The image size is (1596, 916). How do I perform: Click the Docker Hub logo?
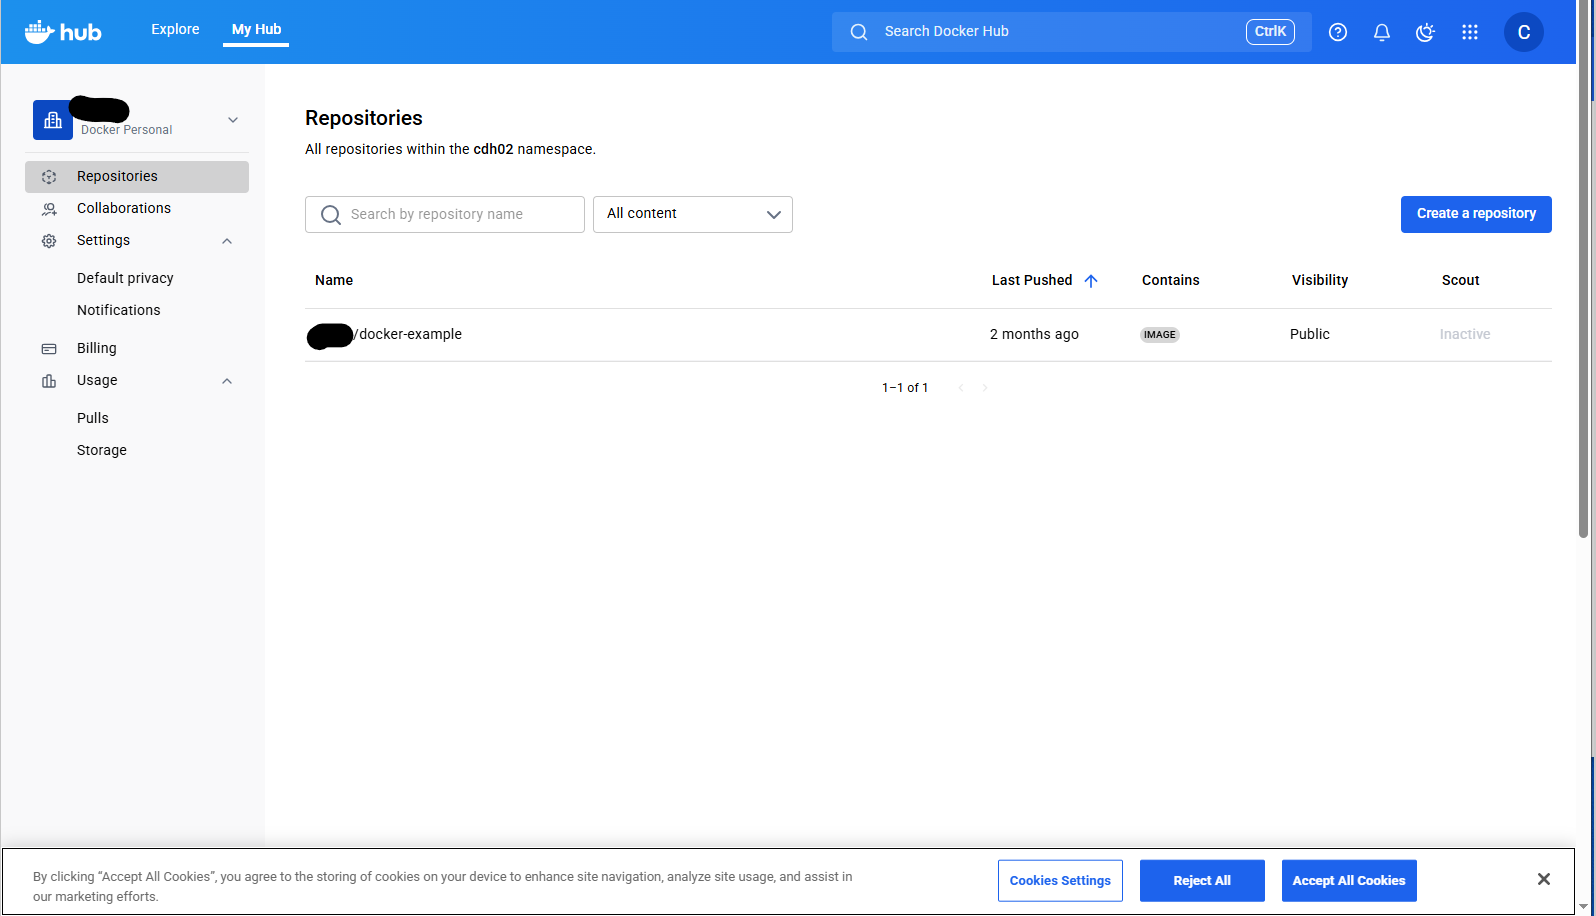[x=63, y=32]
